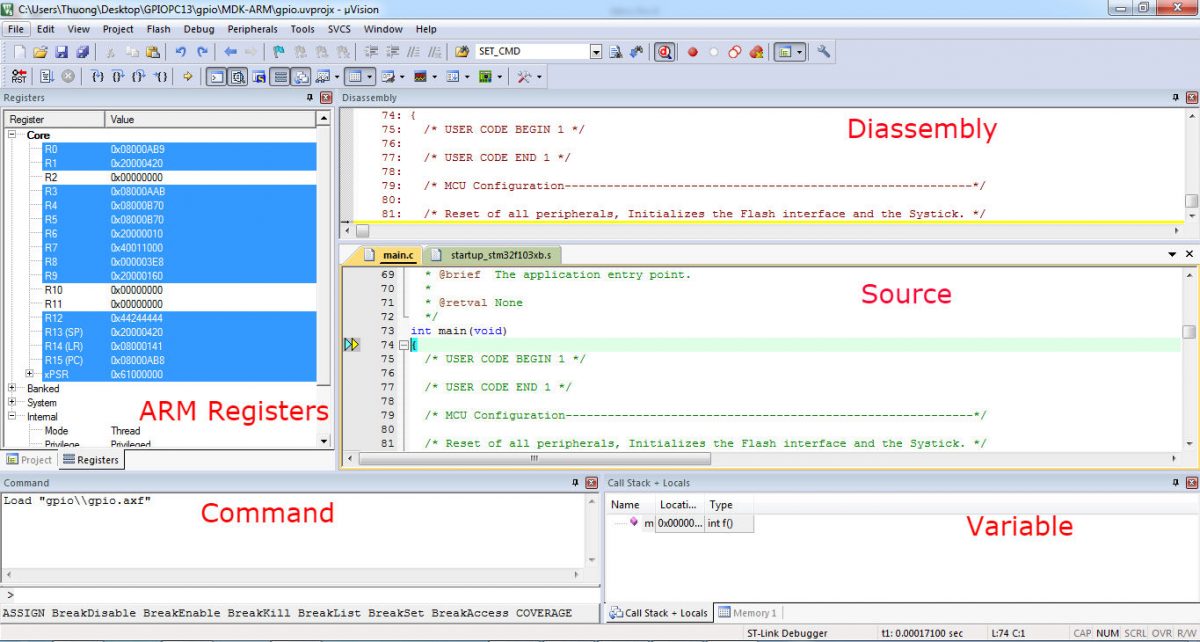Click the Kill All Breakpoints icon
The image size is (1200, 642).
[757, 50]
